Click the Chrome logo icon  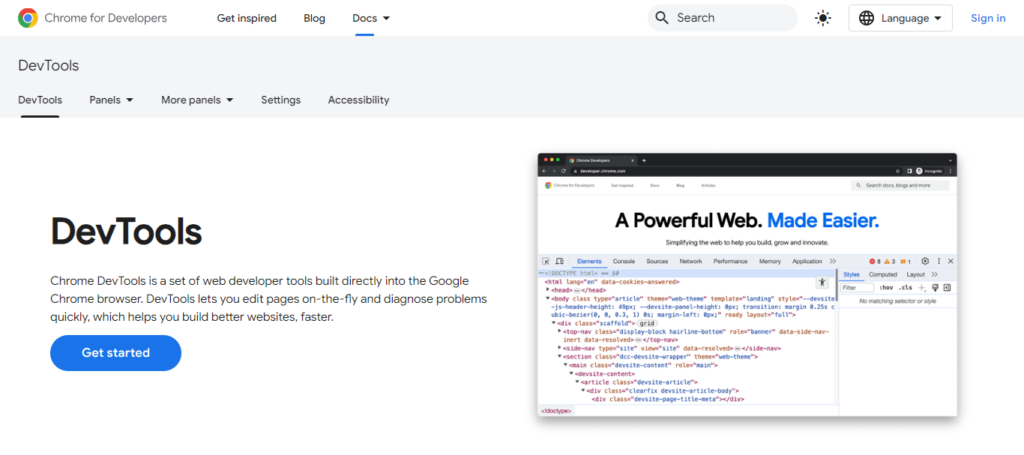point(28,18)
